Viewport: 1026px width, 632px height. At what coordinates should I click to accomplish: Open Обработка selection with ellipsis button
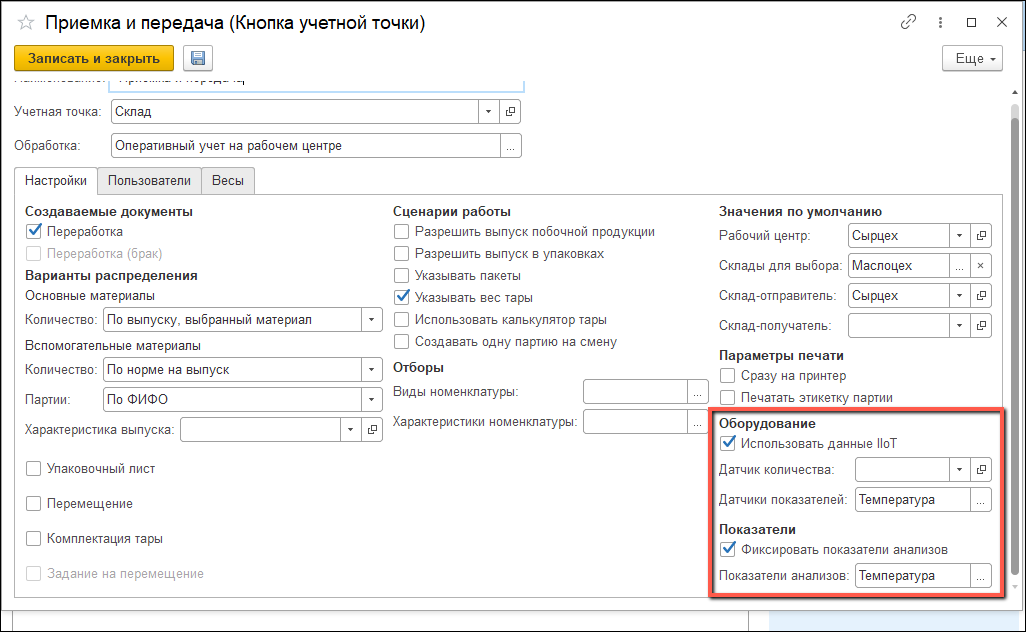(510, 146)
